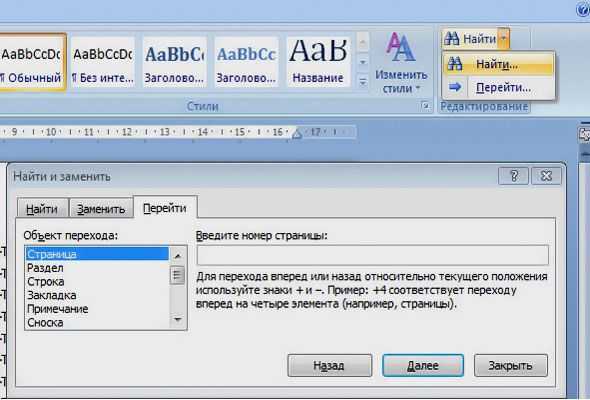Click the Изменить стили icon

tap(401, 47)
